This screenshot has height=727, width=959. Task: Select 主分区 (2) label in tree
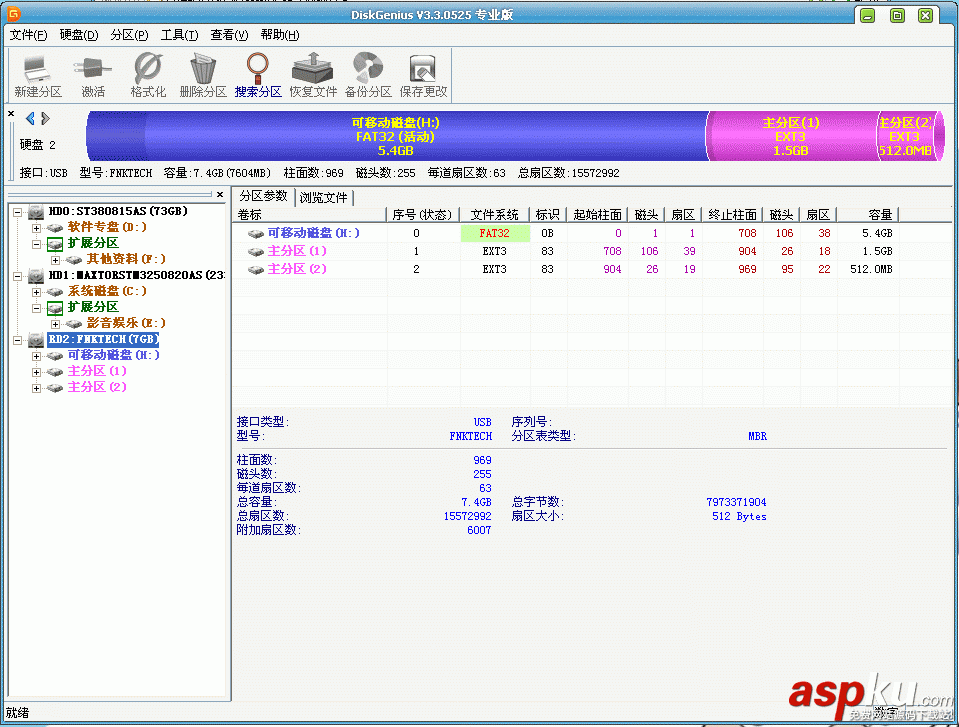pos(97,387)
